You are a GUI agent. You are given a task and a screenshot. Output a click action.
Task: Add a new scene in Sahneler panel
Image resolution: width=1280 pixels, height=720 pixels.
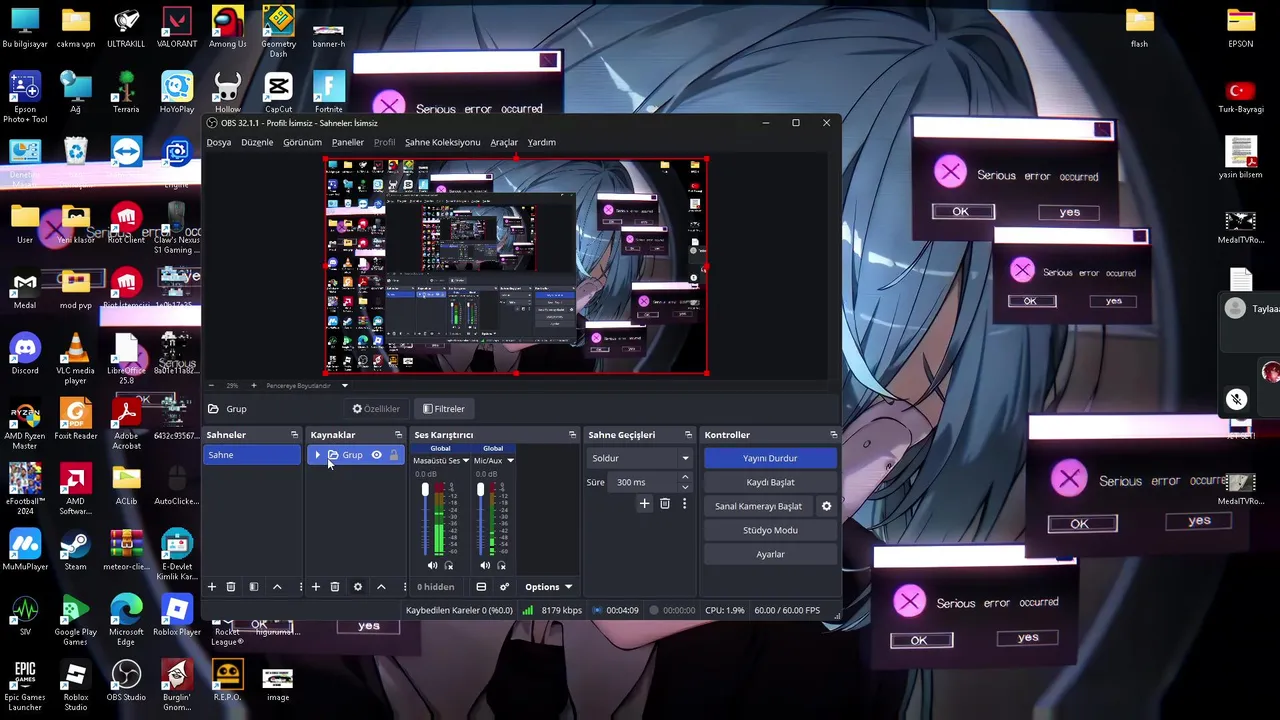click(212, 587)
